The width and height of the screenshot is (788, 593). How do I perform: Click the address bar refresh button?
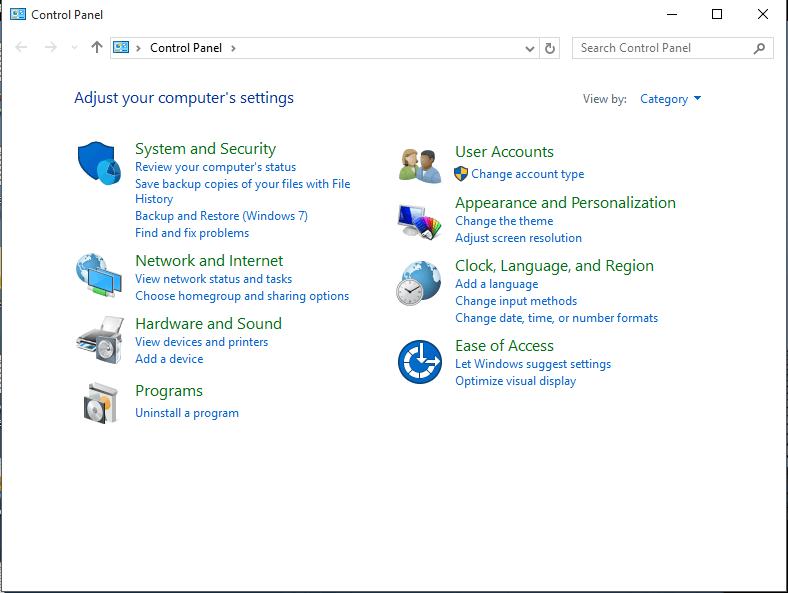click(550, 48)
